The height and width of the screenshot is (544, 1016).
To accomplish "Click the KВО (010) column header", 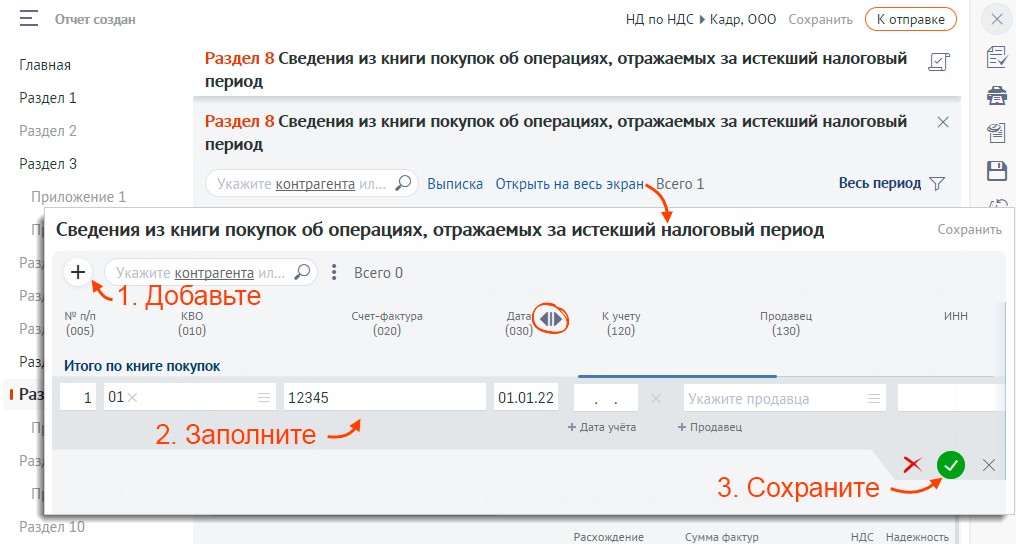I will [192, 323].
